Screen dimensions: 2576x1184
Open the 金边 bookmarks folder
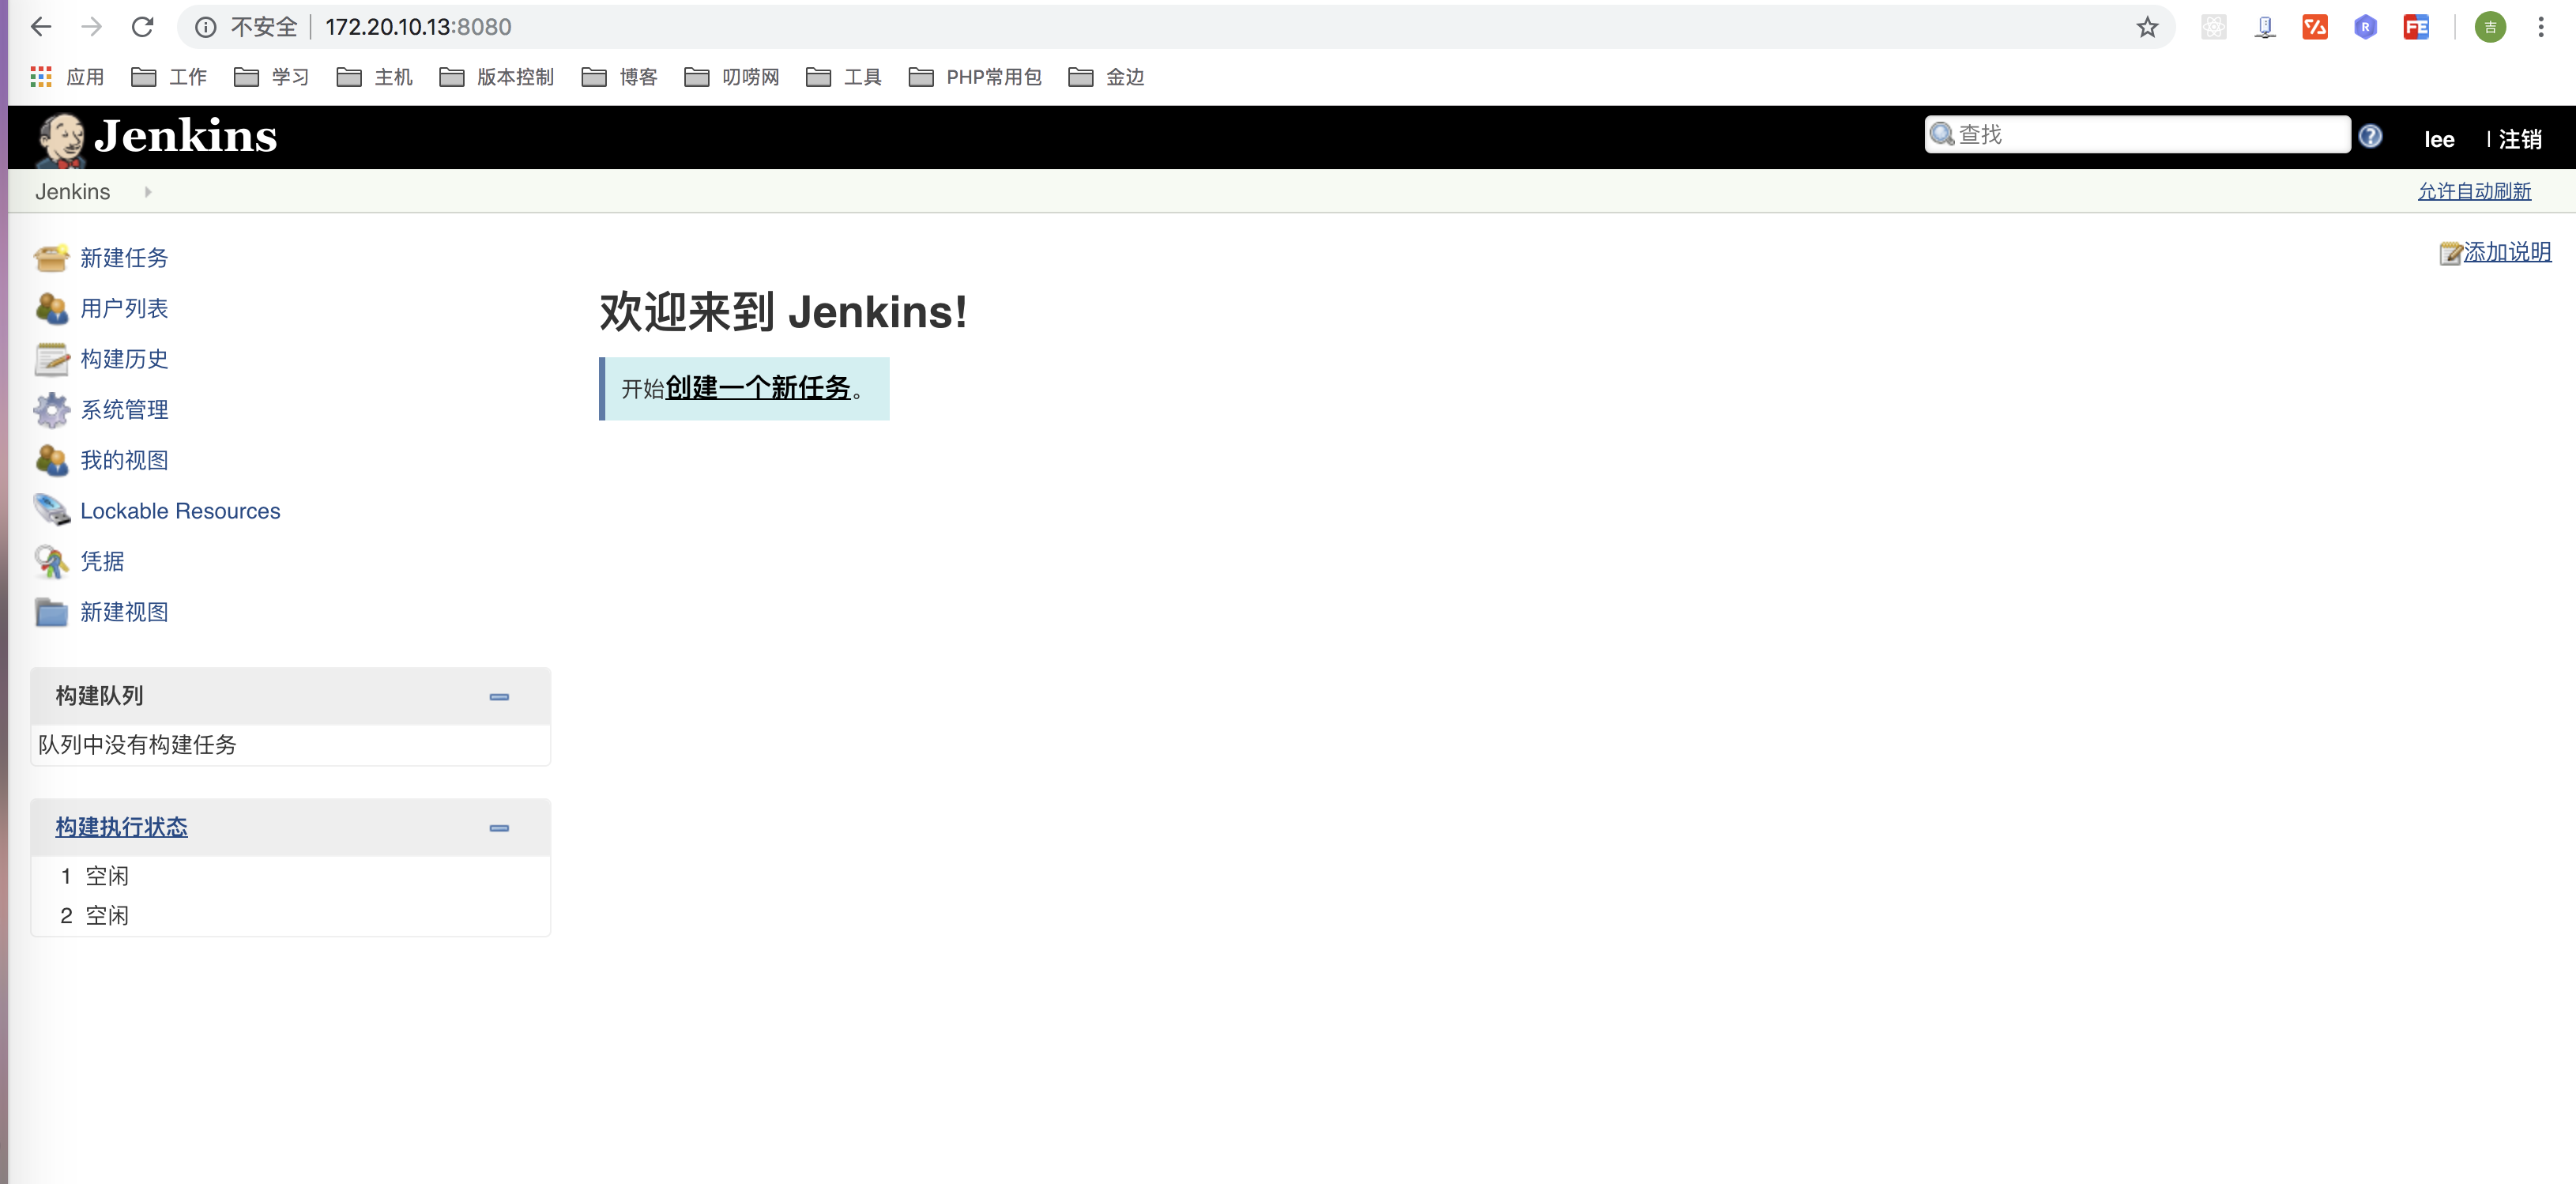(1106, 77)
